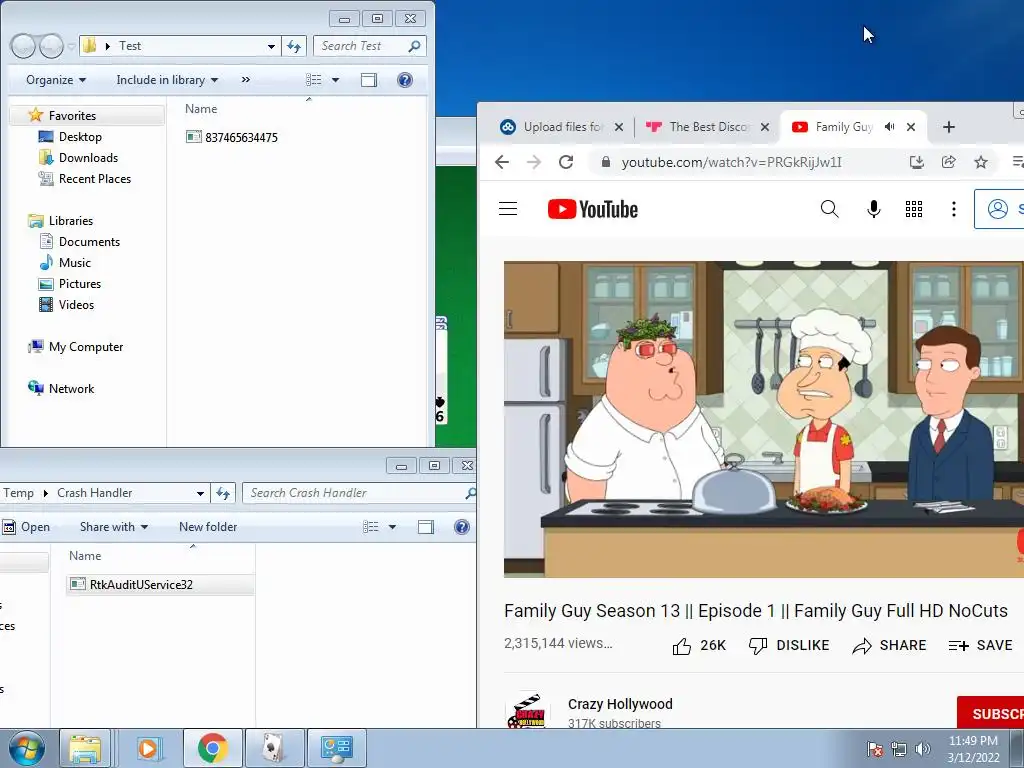
Task: Open the Crazy Hollywood channel link
Action: click(x=620, y=704)
